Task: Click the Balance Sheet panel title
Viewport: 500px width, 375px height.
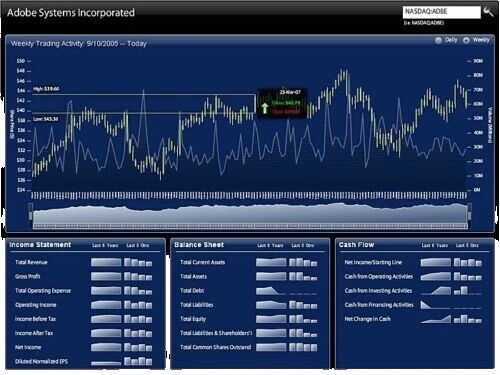Action: point(199,245)
